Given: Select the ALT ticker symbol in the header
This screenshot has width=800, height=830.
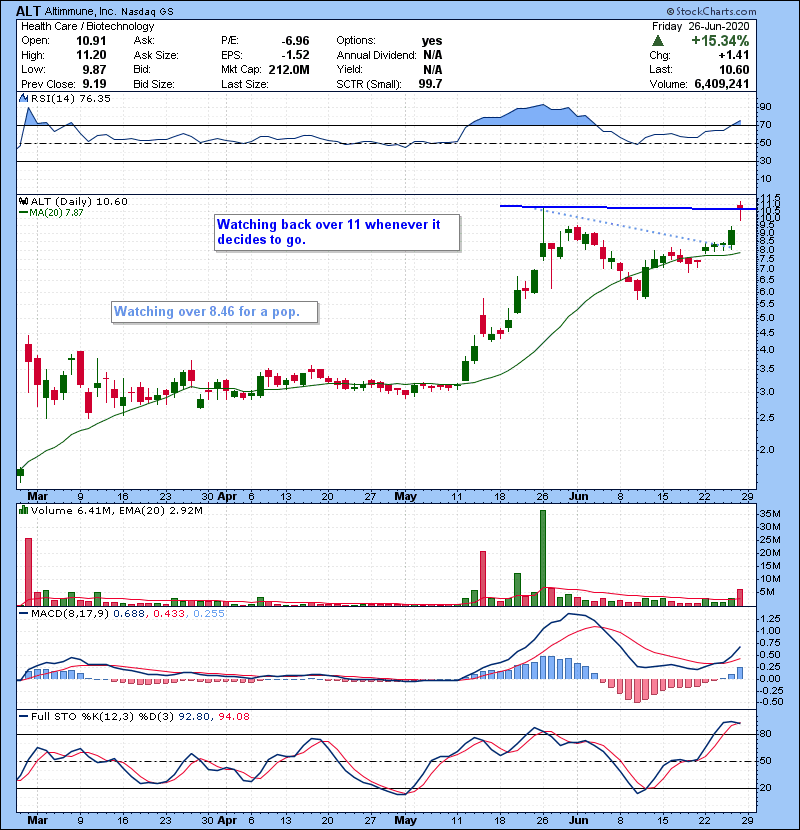Looking at the screenshot, I should pyautogui.click(x=28, y=11).
